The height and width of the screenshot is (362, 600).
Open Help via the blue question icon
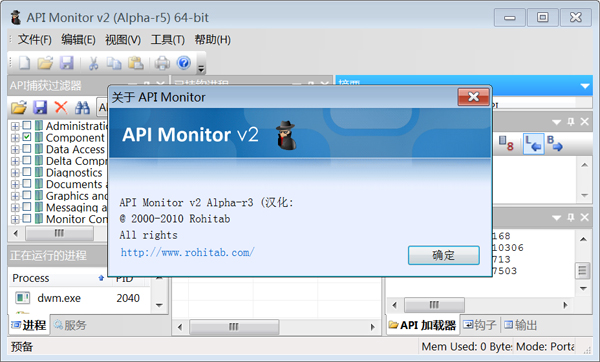[x=184, y=62]
